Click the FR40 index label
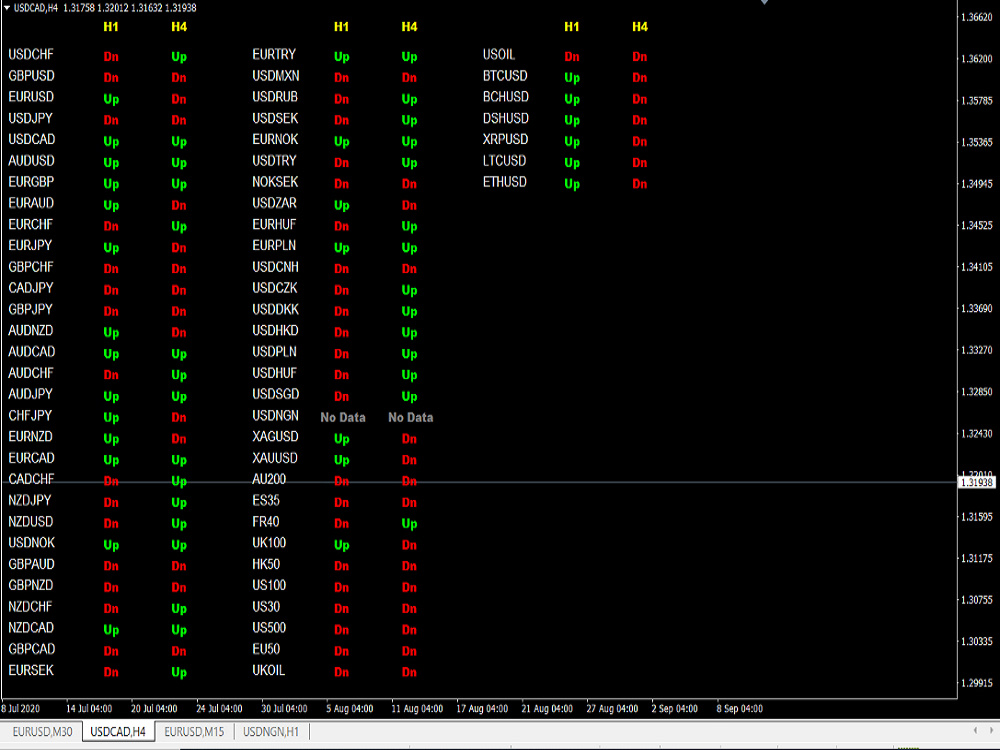1000x750 pixels. click(266, 522)
